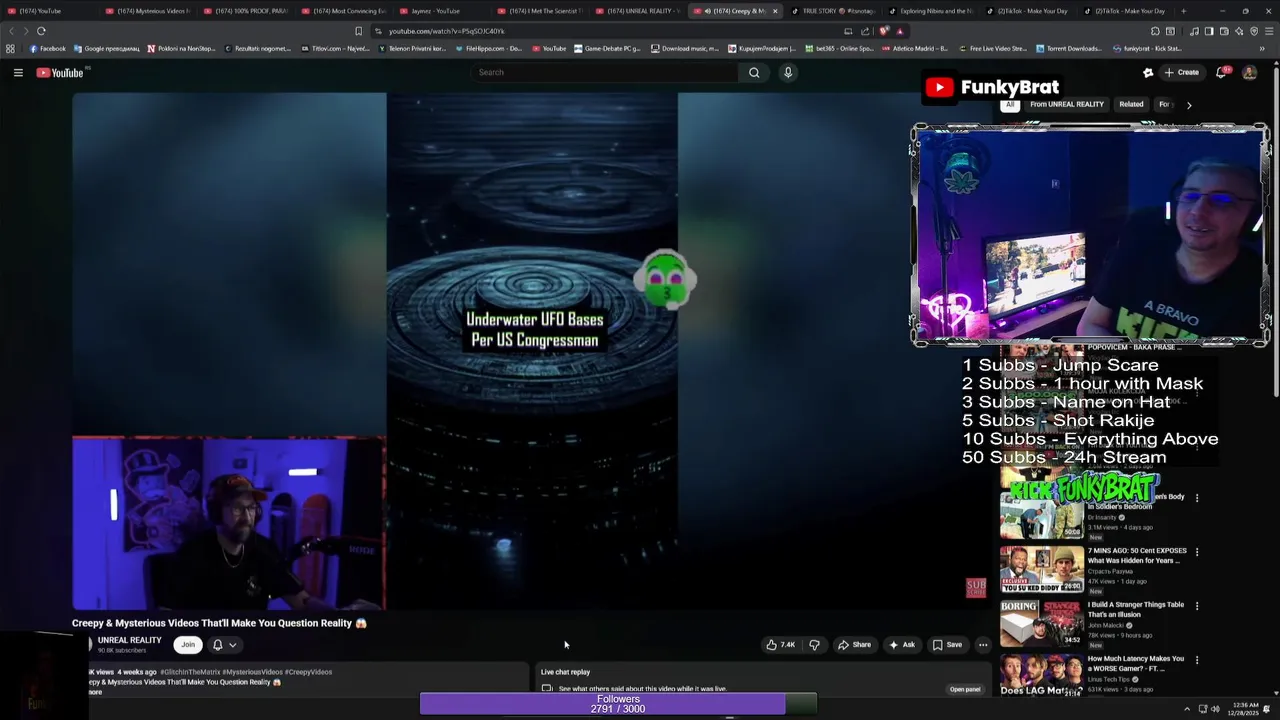Switch to the '100% PROOF, PARA...' browser tab

pos(244,11)
